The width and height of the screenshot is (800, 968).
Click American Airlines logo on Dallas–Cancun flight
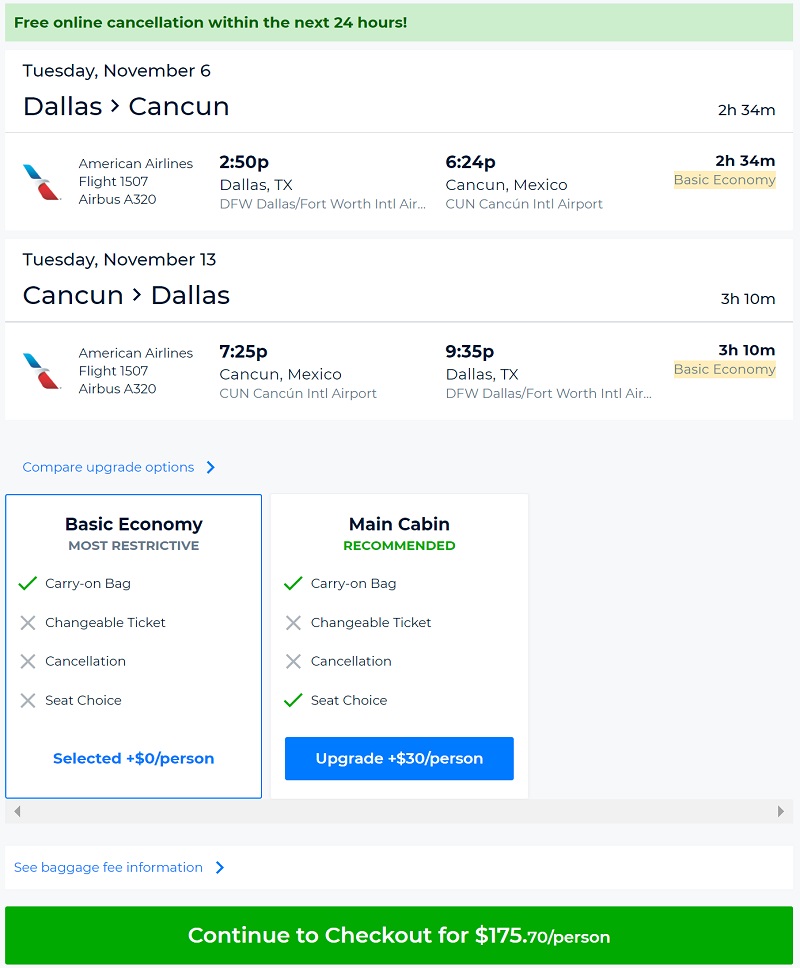tap(42, 182)
